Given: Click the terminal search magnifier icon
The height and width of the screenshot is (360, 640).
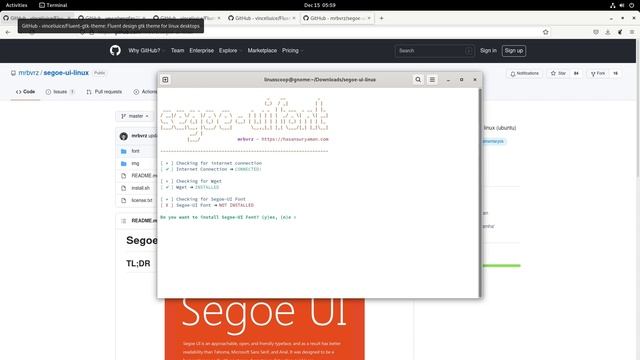Looking at the screenshot, I should pos(418,80).
